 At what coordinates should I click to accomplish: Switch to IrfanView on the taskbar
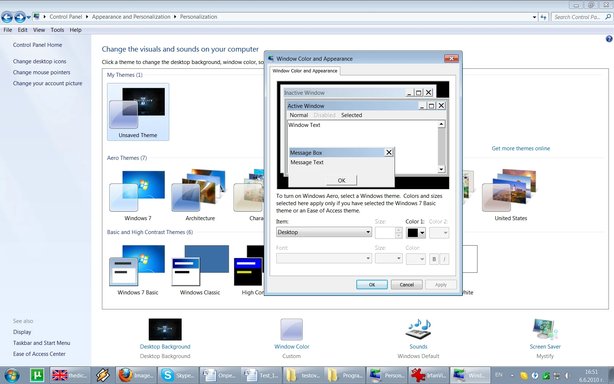pyautogui.click(x=428, y=375)
